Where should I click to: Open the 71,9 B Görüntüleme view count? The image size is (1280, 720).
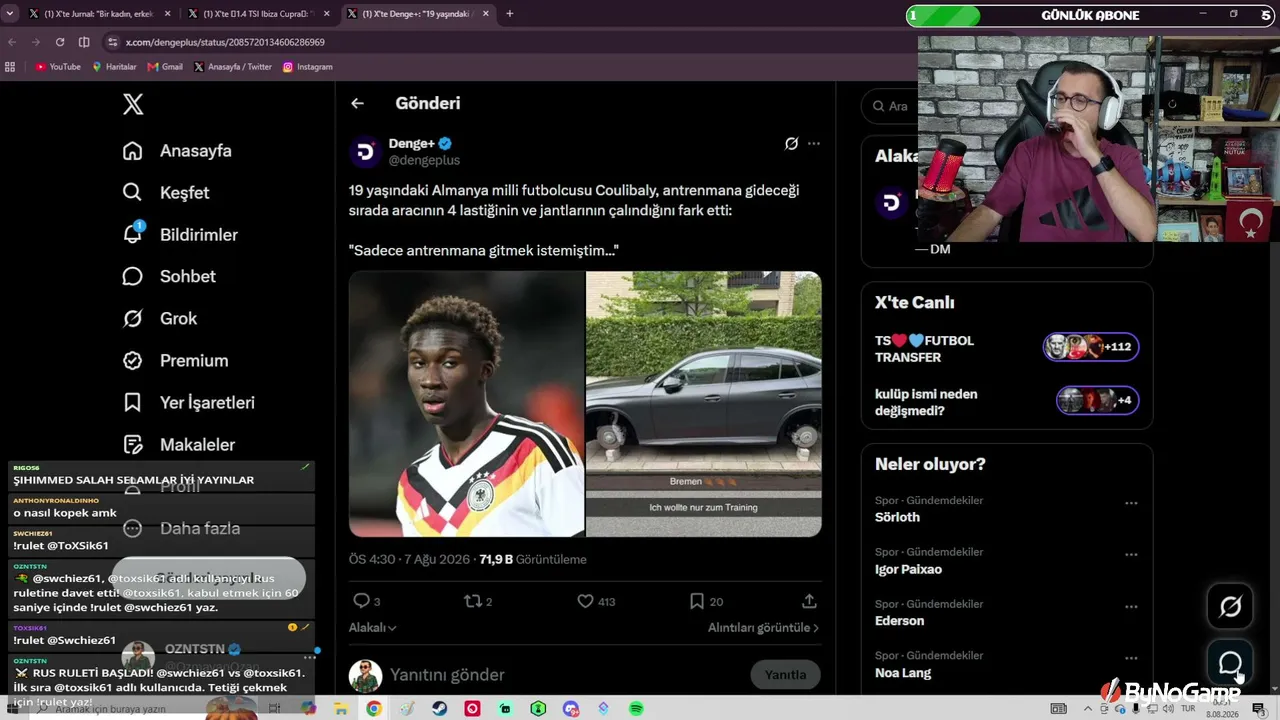(533, 560)
